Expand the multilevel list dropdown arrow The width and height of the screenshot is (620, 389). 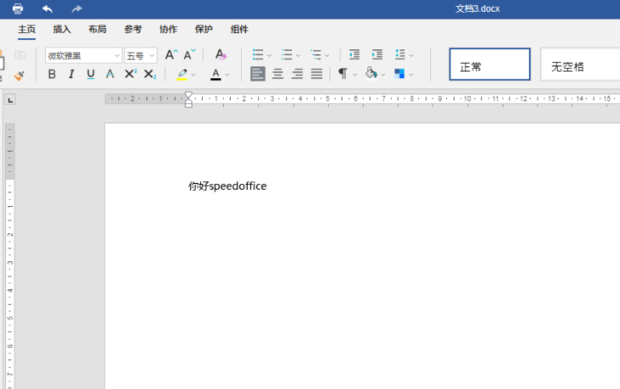[327, 56]
